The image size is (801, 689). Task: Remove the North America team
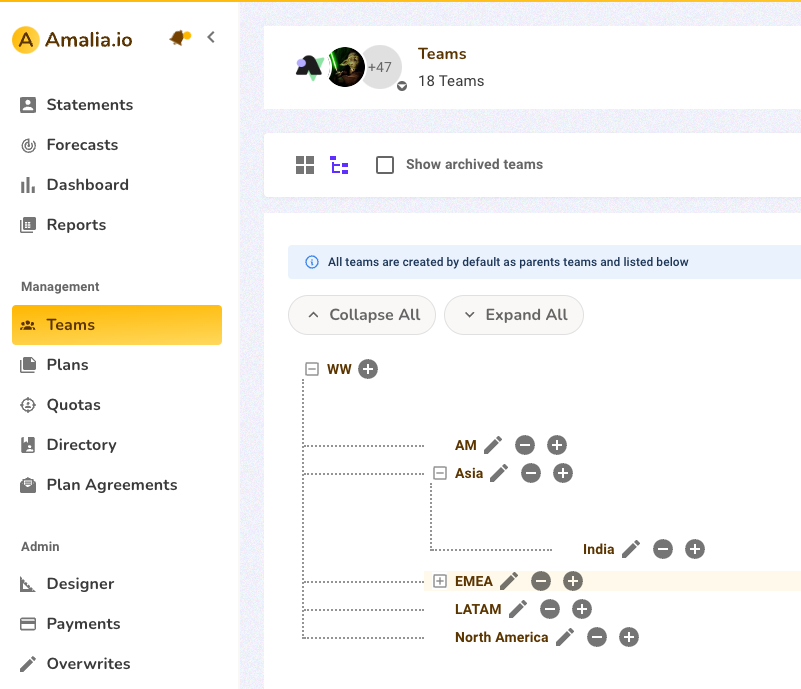coord(597,637)
